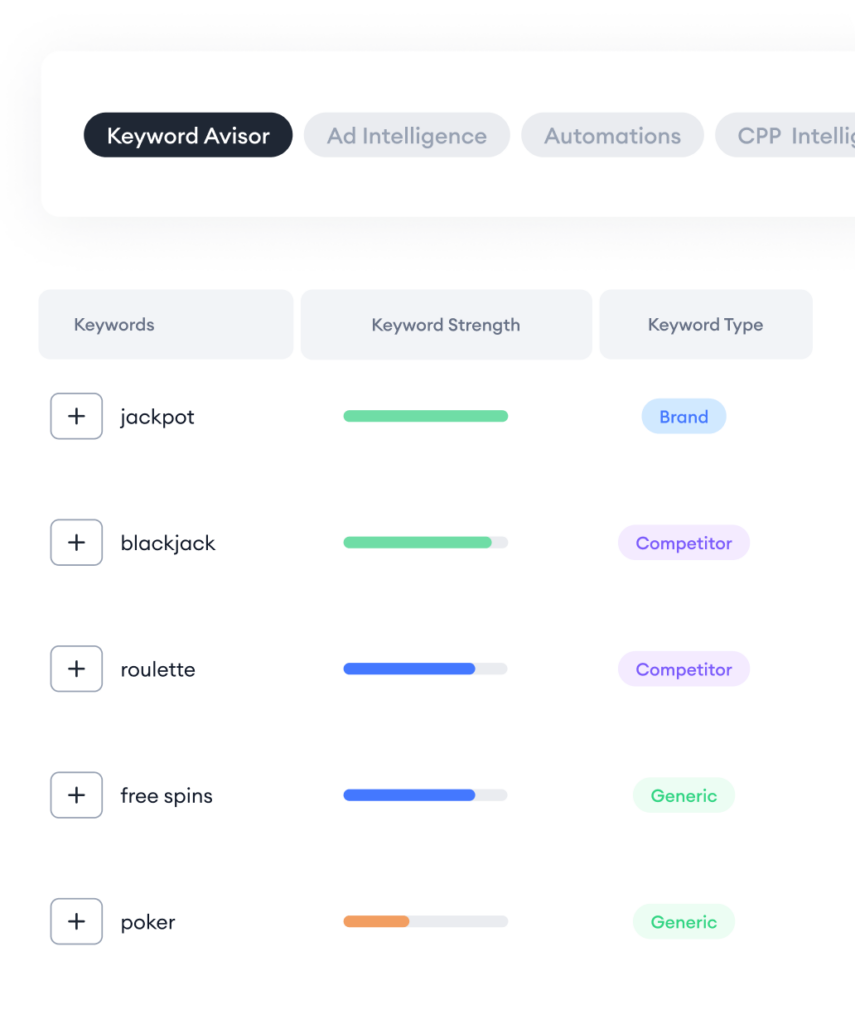Select the Keyword Avisor tab
The width and height of the screenshot is (855, 1024).
(x=188, y=135)
